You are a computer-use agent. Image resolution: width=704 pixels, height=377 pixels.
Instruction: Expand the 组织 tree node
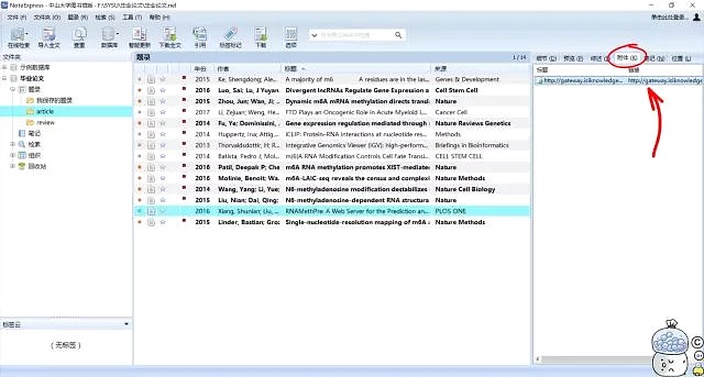coord(13,155)
